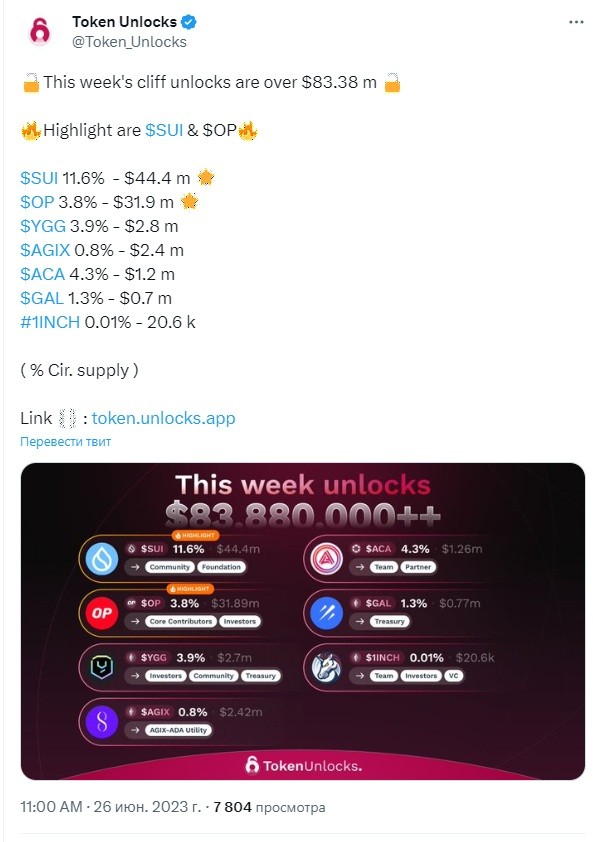Click the purple AGIX logo in image
Viewport: 593px width, 842px height.
(x=102, y=722)
